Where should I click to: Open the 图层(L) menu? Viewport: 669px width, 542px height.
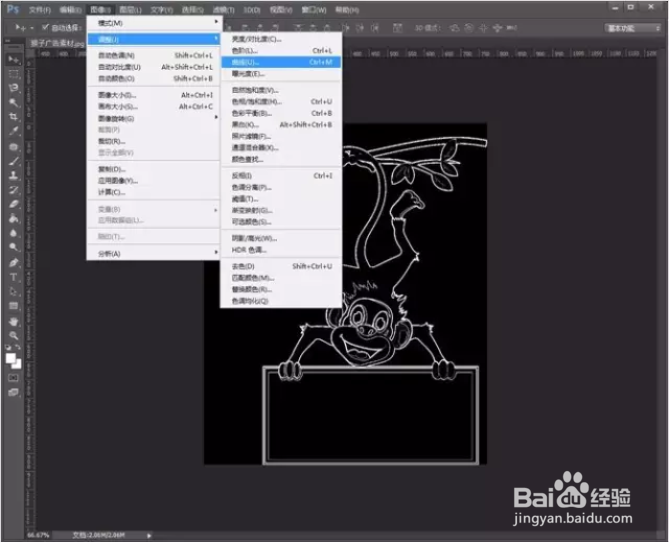coord(130,9)
